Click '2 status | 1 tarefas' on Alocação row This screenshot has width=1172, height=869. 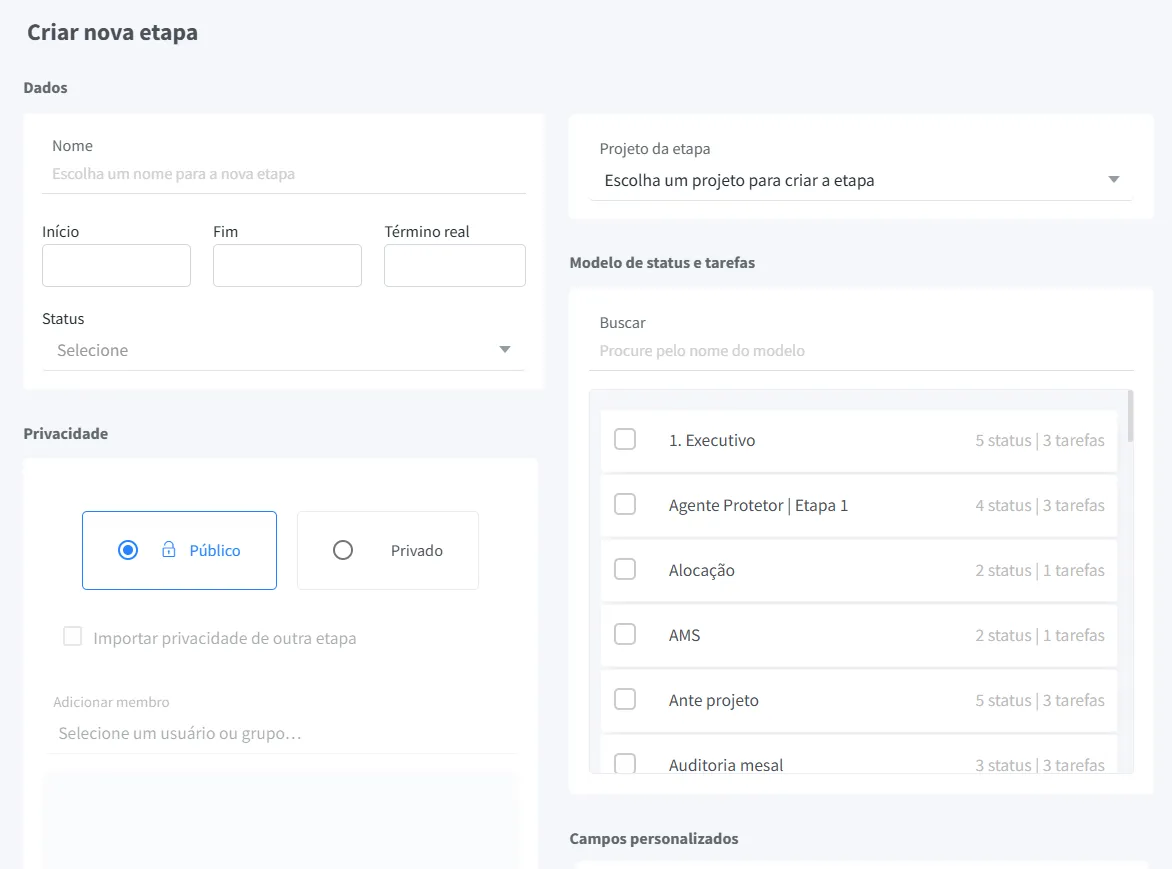(1040, 571)
